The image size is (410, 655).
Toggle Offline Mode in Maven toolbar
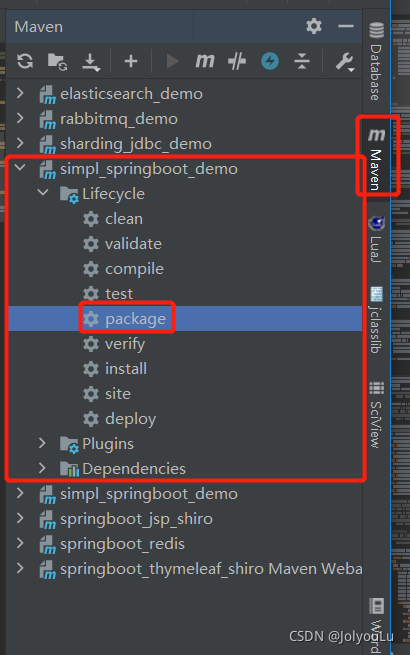(x=237, y=61)
